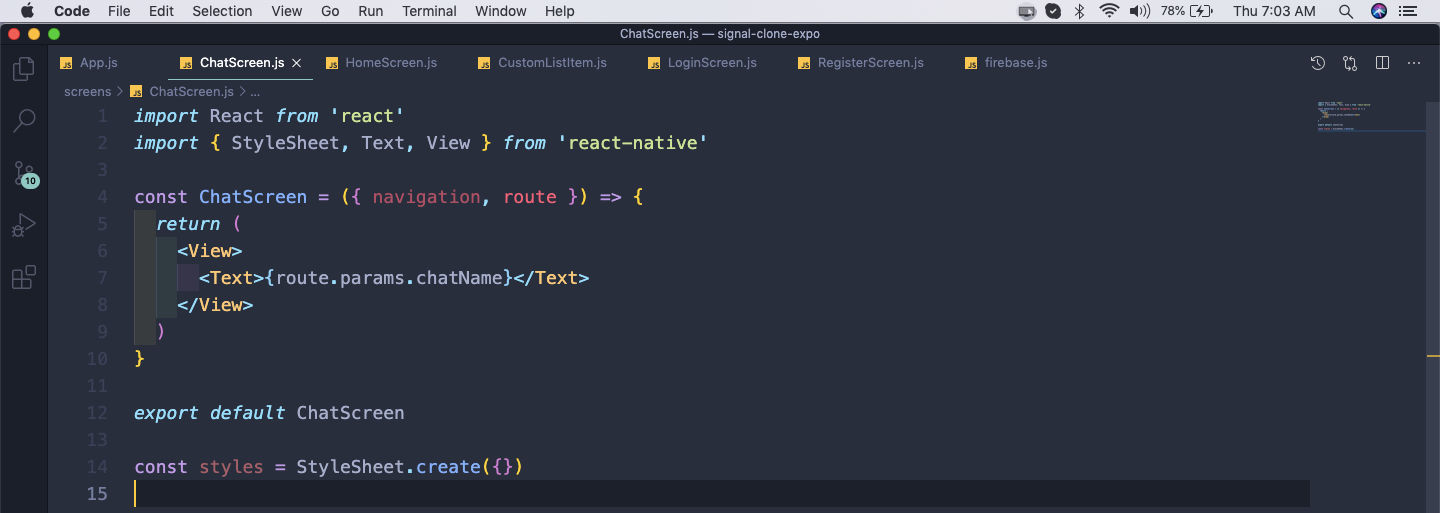Open the Run and Debug view
Viewport: 1440px width, 513px height.
point(24,225)
